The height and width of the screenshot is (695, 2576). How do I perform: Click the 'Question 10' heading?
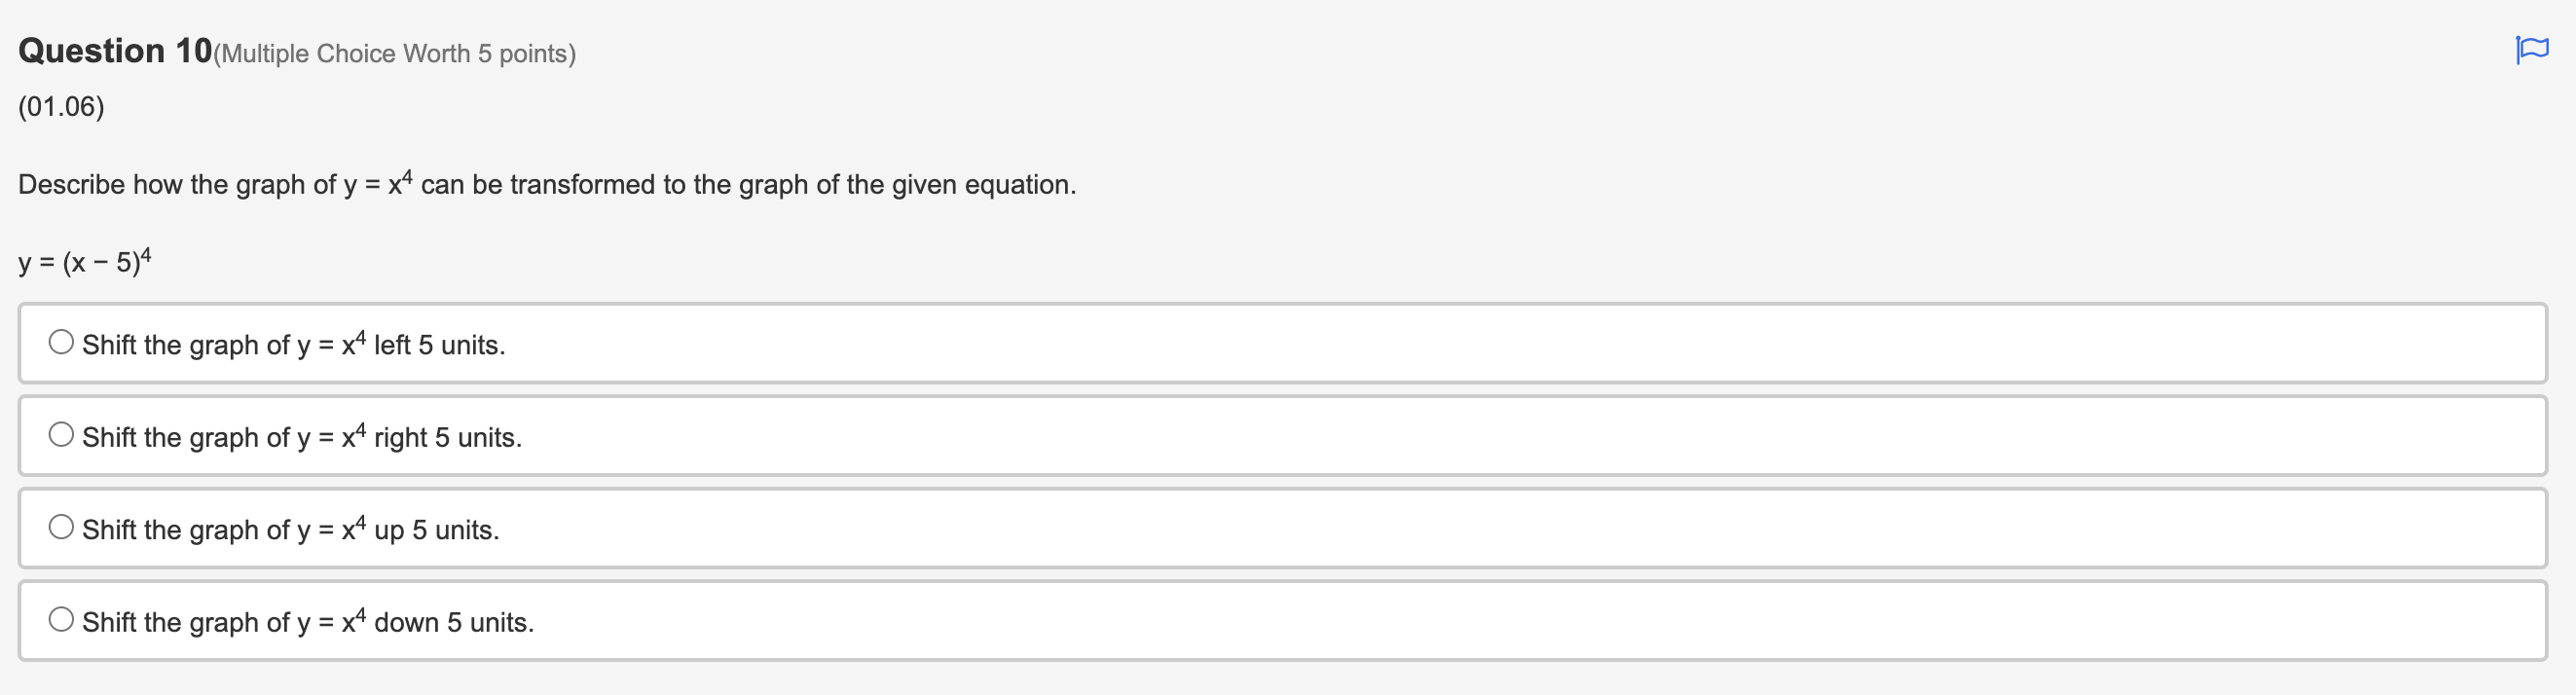point(112,50)
